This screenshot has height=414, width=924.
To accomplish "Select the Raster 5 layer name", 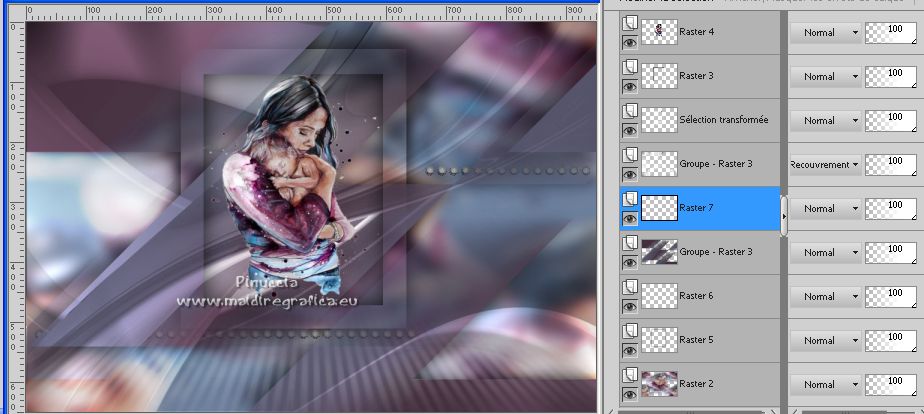I will 697,340.
